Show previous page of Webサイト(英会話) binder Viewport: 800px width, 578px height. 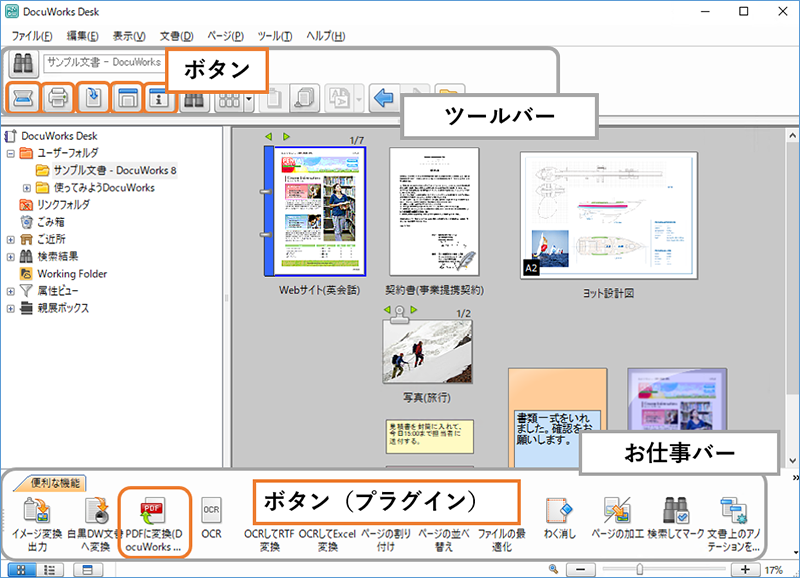click(269, 137)
